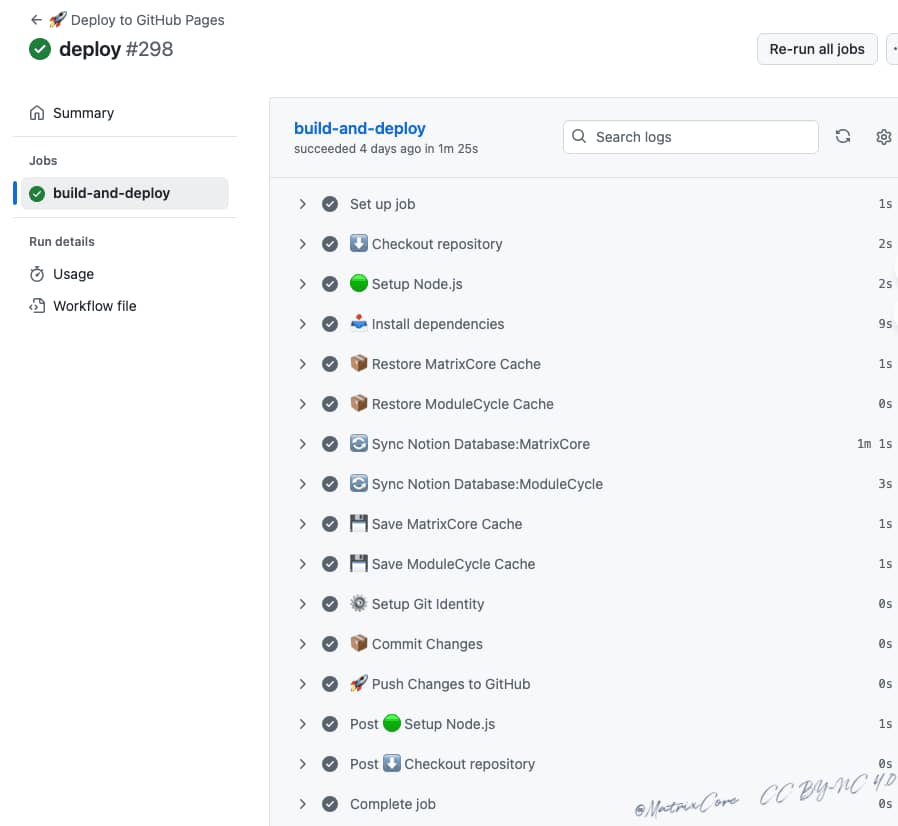Click the refresh logs icon
This screenshot has height=826, width=898.
click(x=843, y=137)
